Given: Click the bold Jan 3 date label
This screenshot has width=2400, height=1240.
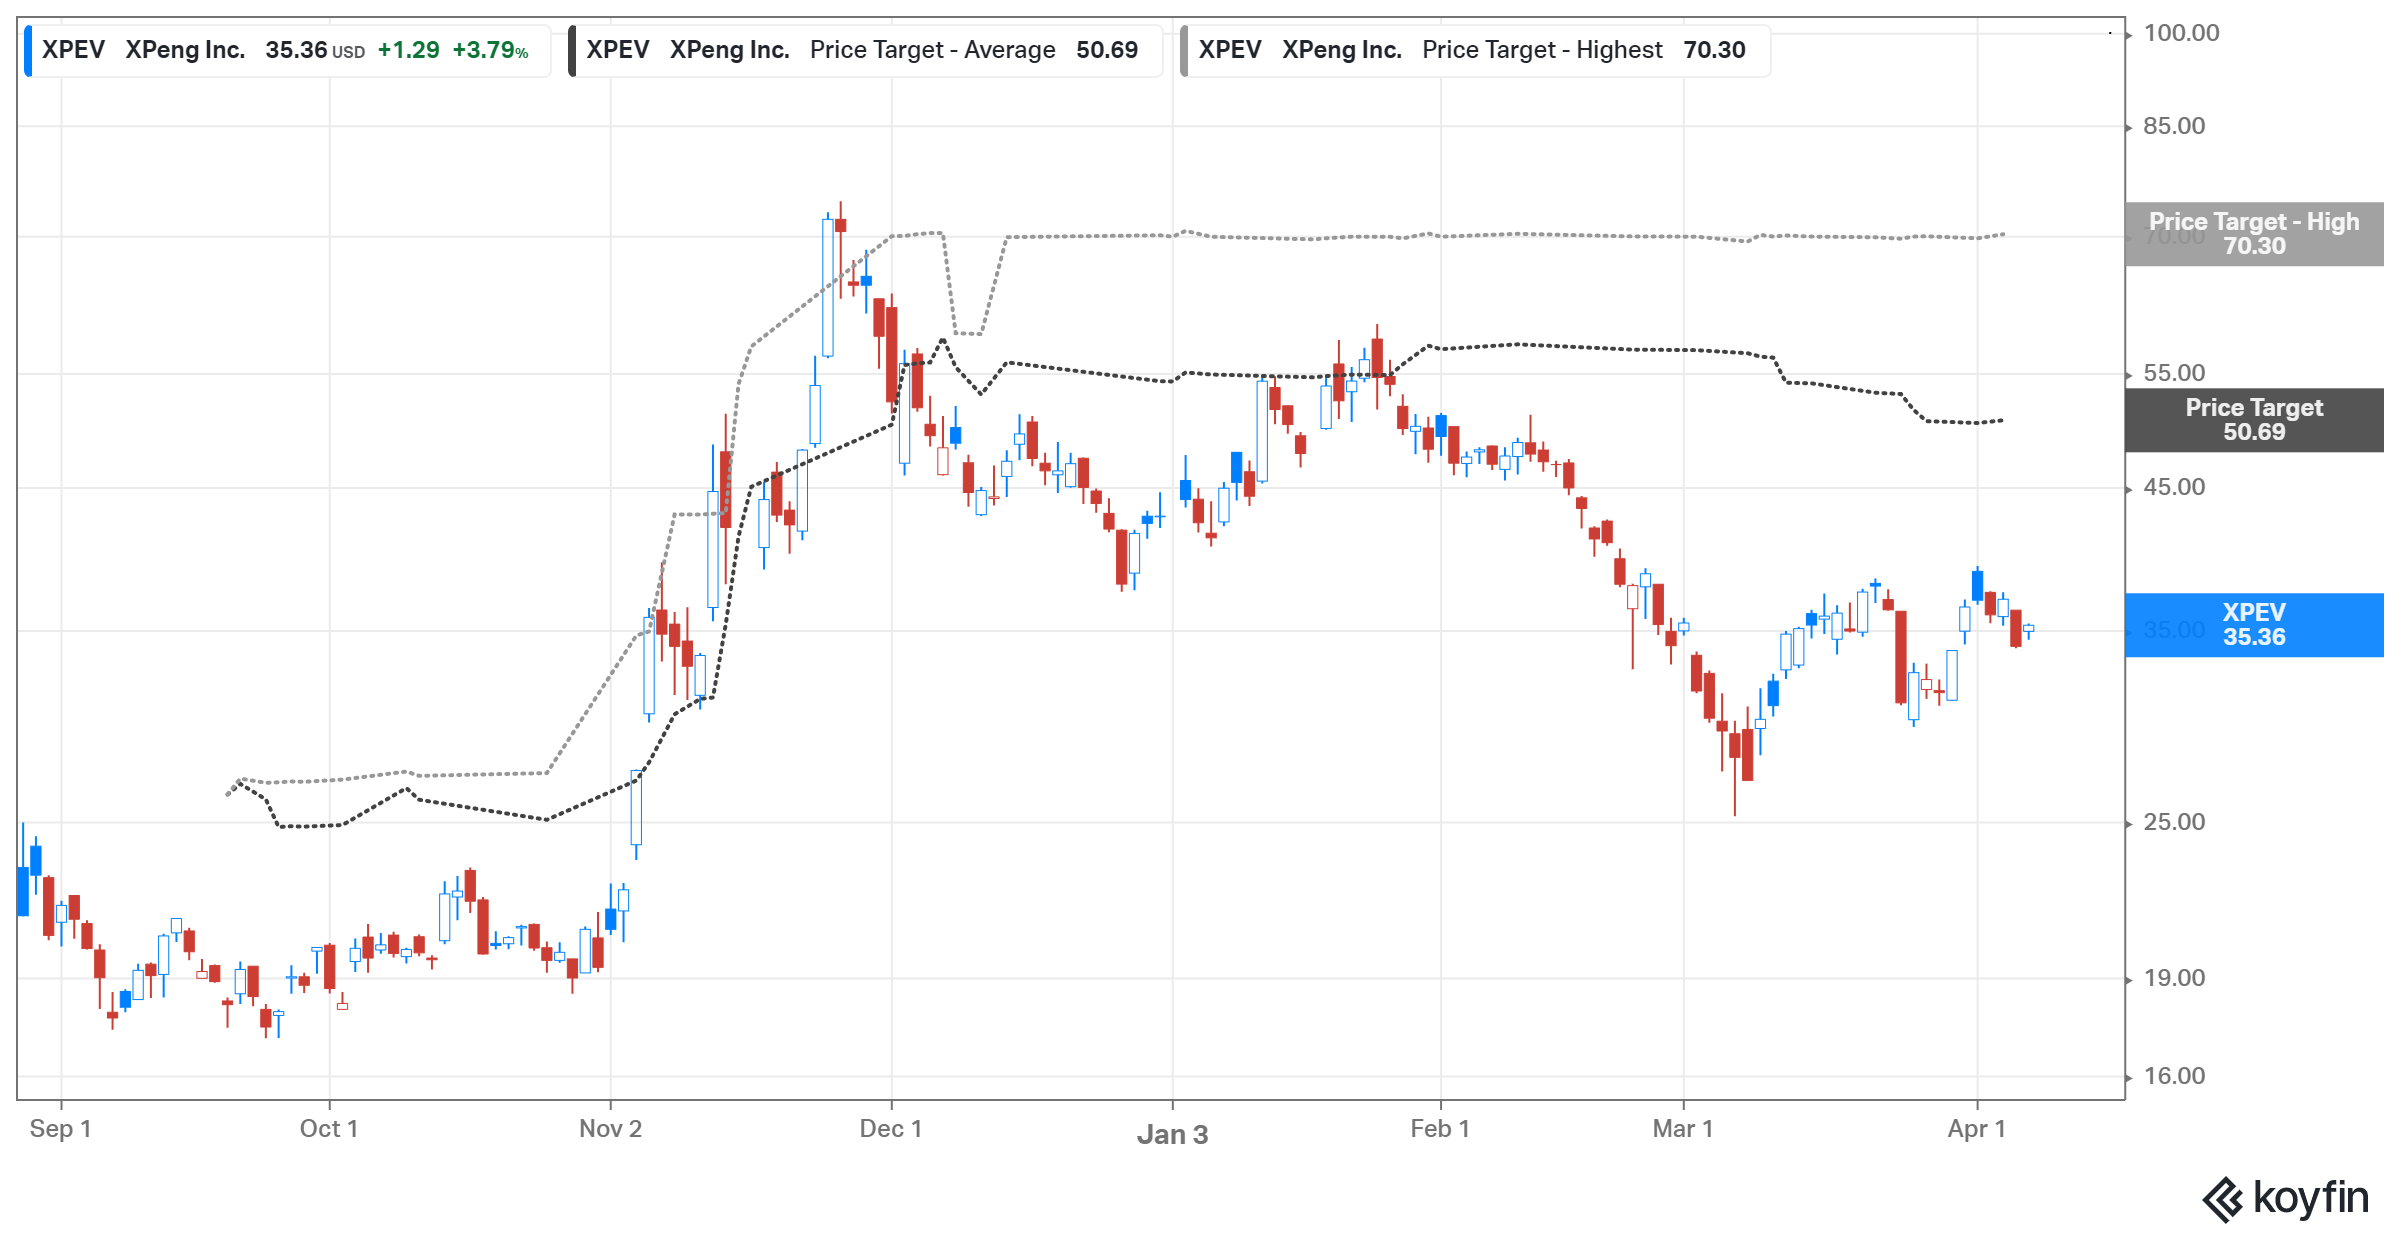Looking at the screenshot, I should click(1172, 1135).
